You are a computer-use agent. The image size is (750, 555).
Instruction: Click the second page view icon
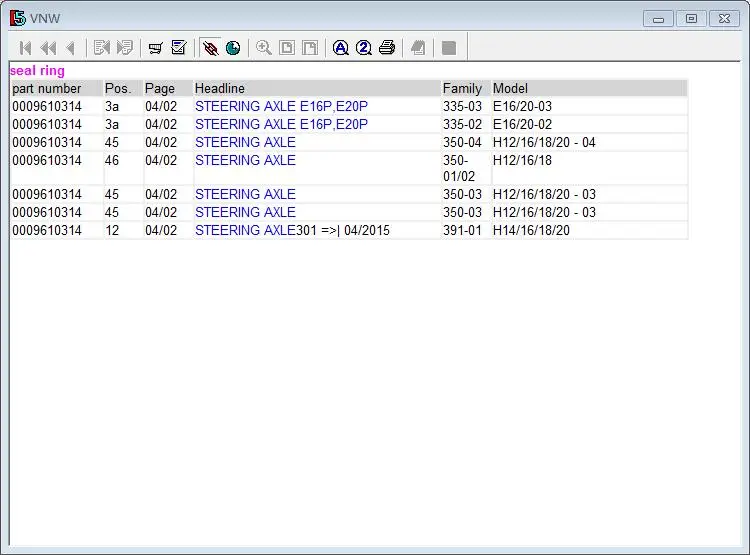pyautogui.click(x=310, y=48)
